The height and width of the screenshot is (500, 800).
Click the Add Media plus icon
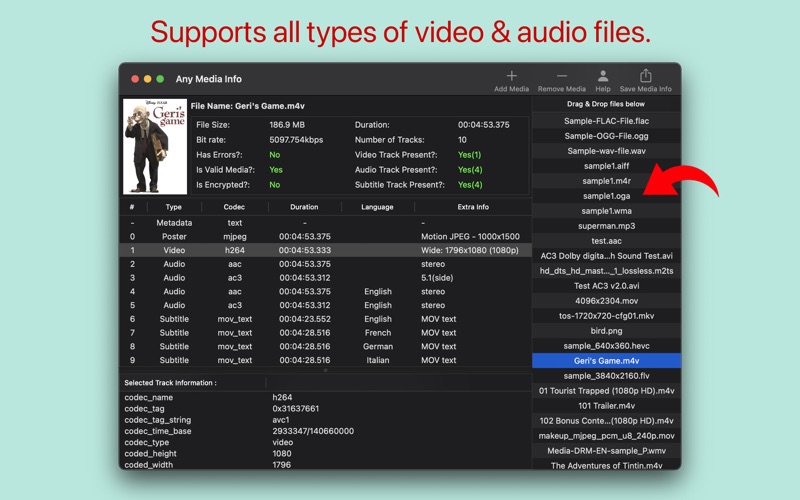tap(511, 76)
